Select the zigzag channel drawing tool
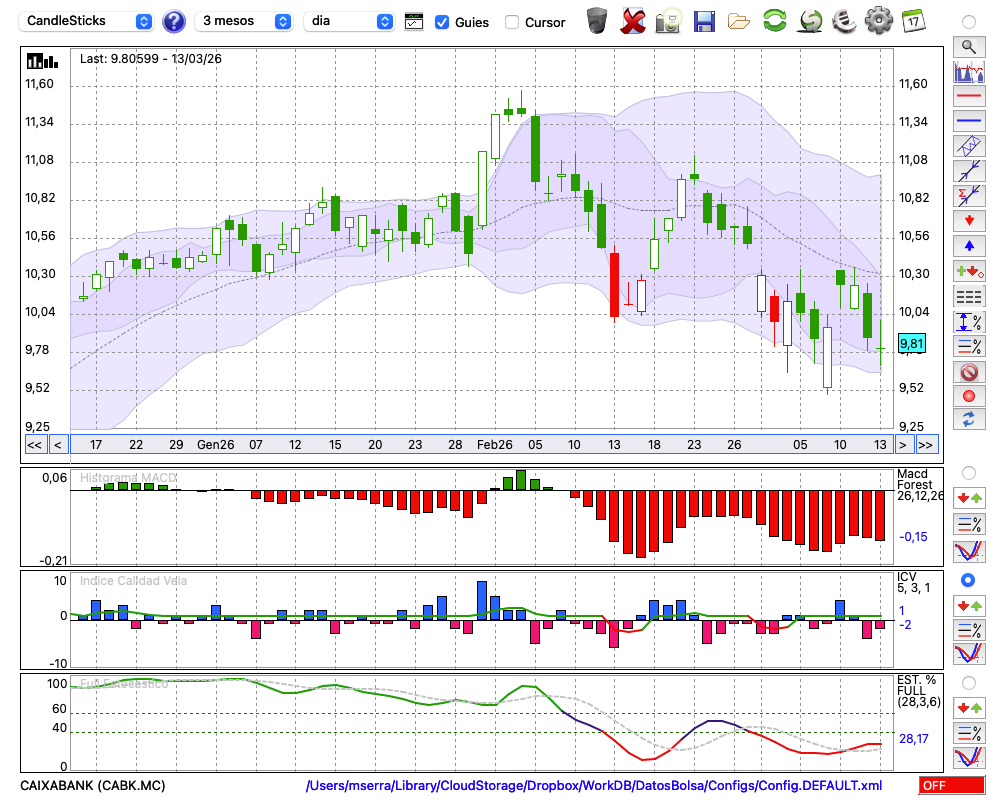This screenshot has height=800, width=1000. pos(969,146)
